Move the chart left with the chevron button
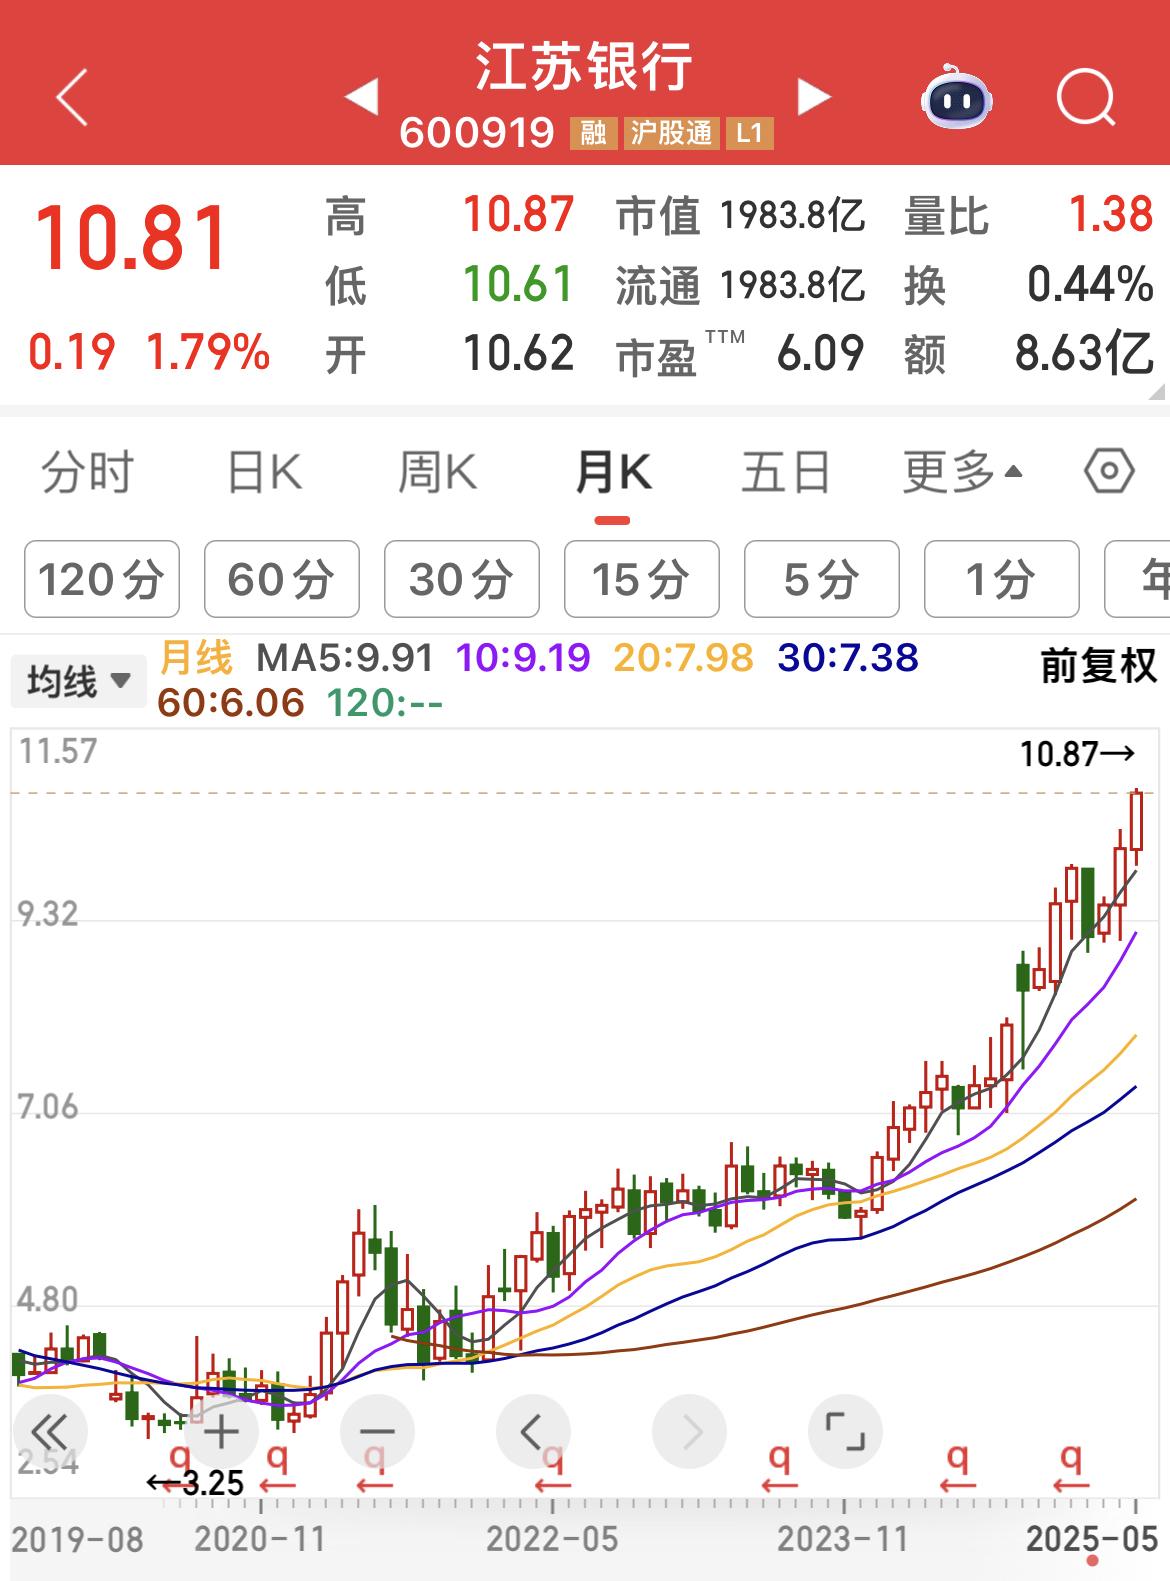 click(x=533, y=1432)
